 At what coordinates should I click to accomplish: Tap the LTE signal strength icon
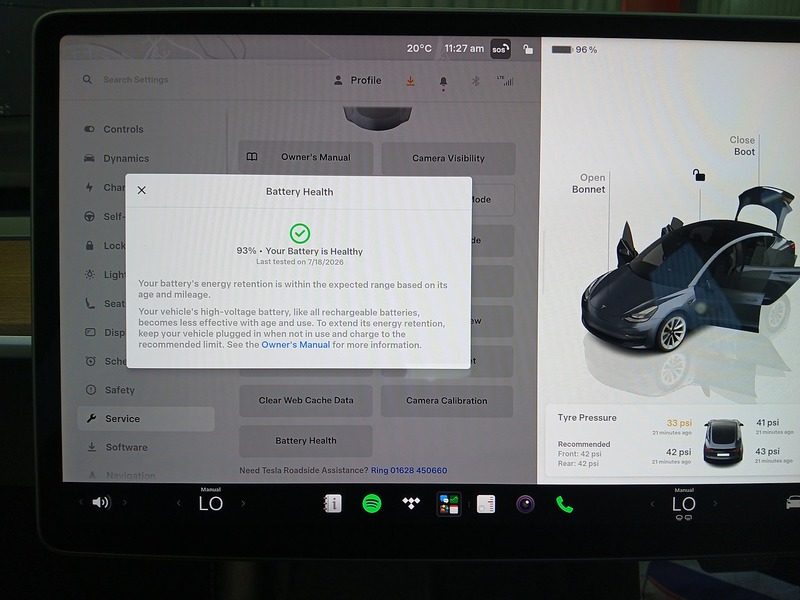(505, 81)
